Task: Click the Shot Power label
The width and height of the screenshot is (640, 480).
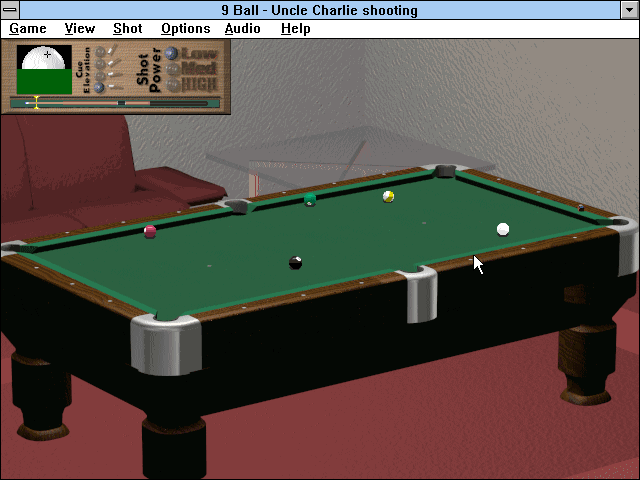Action: coord(149,69)
